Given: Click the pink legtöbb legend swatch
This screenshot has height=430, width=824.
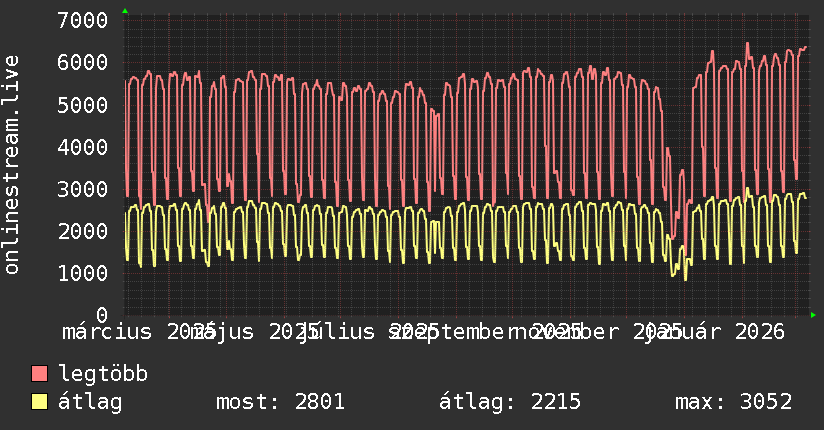Looking at the screenshot, I should point(39,374).
